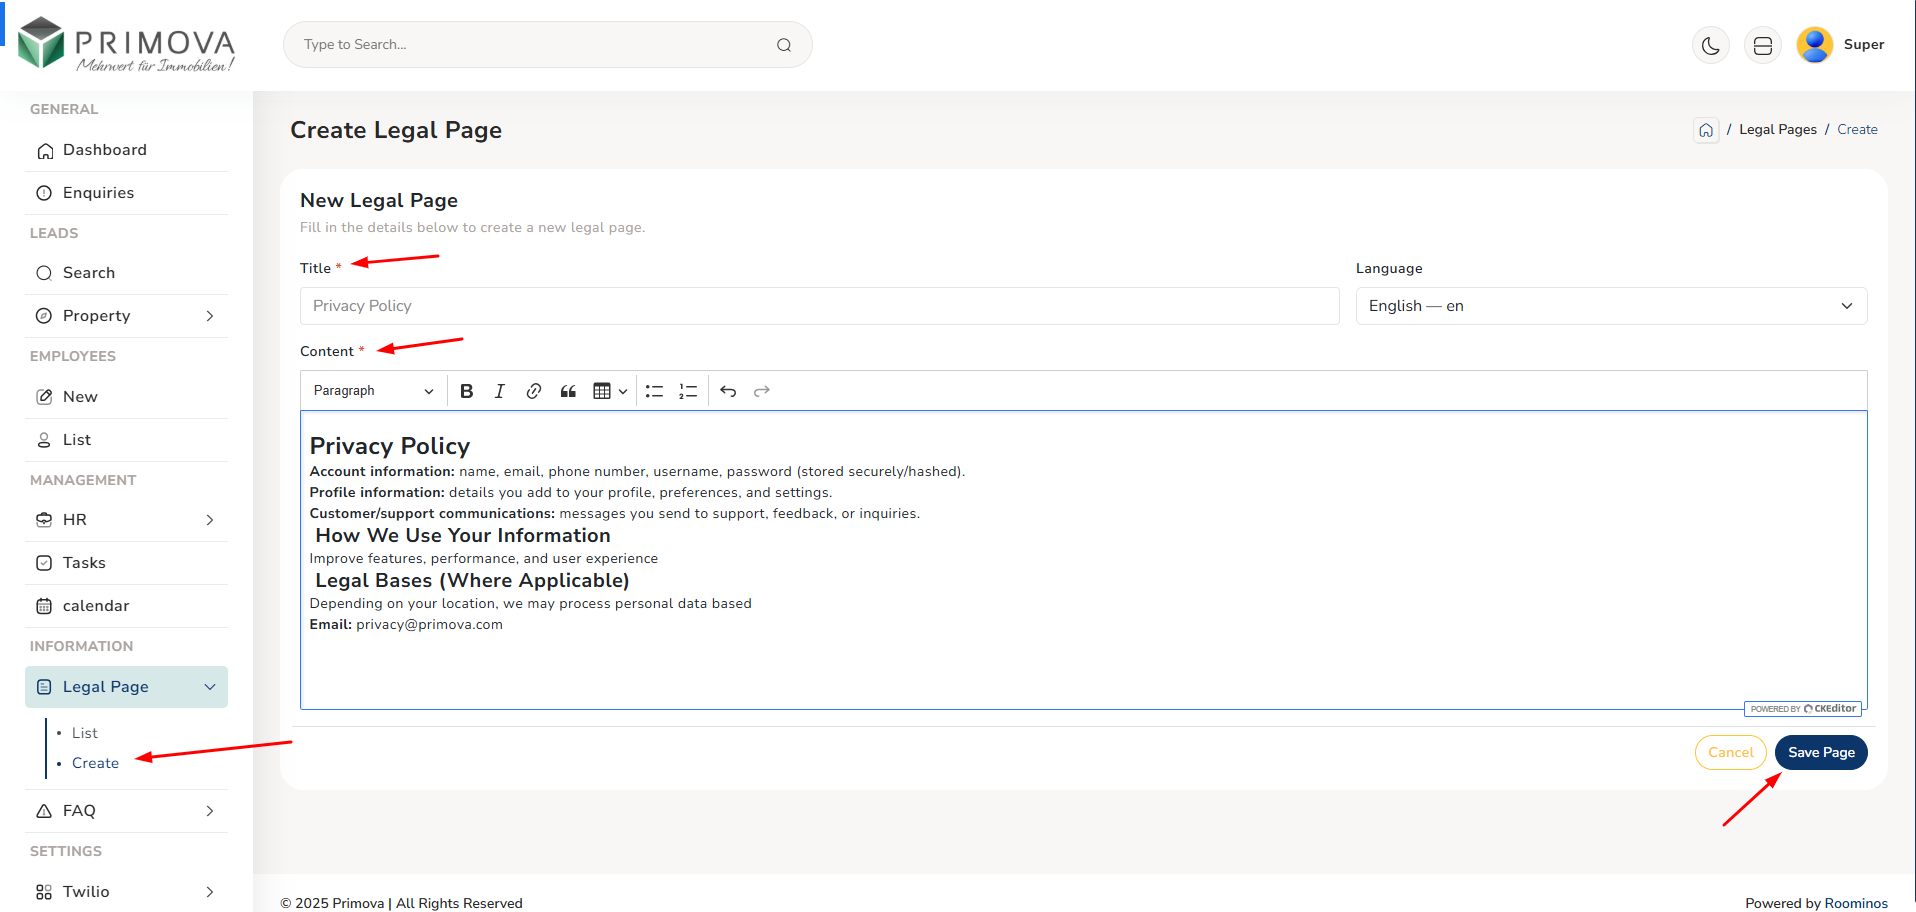This screenshot has width=1916, height=912.
Task: Expand the Property sidebar menu
Action: coord(126,316)
